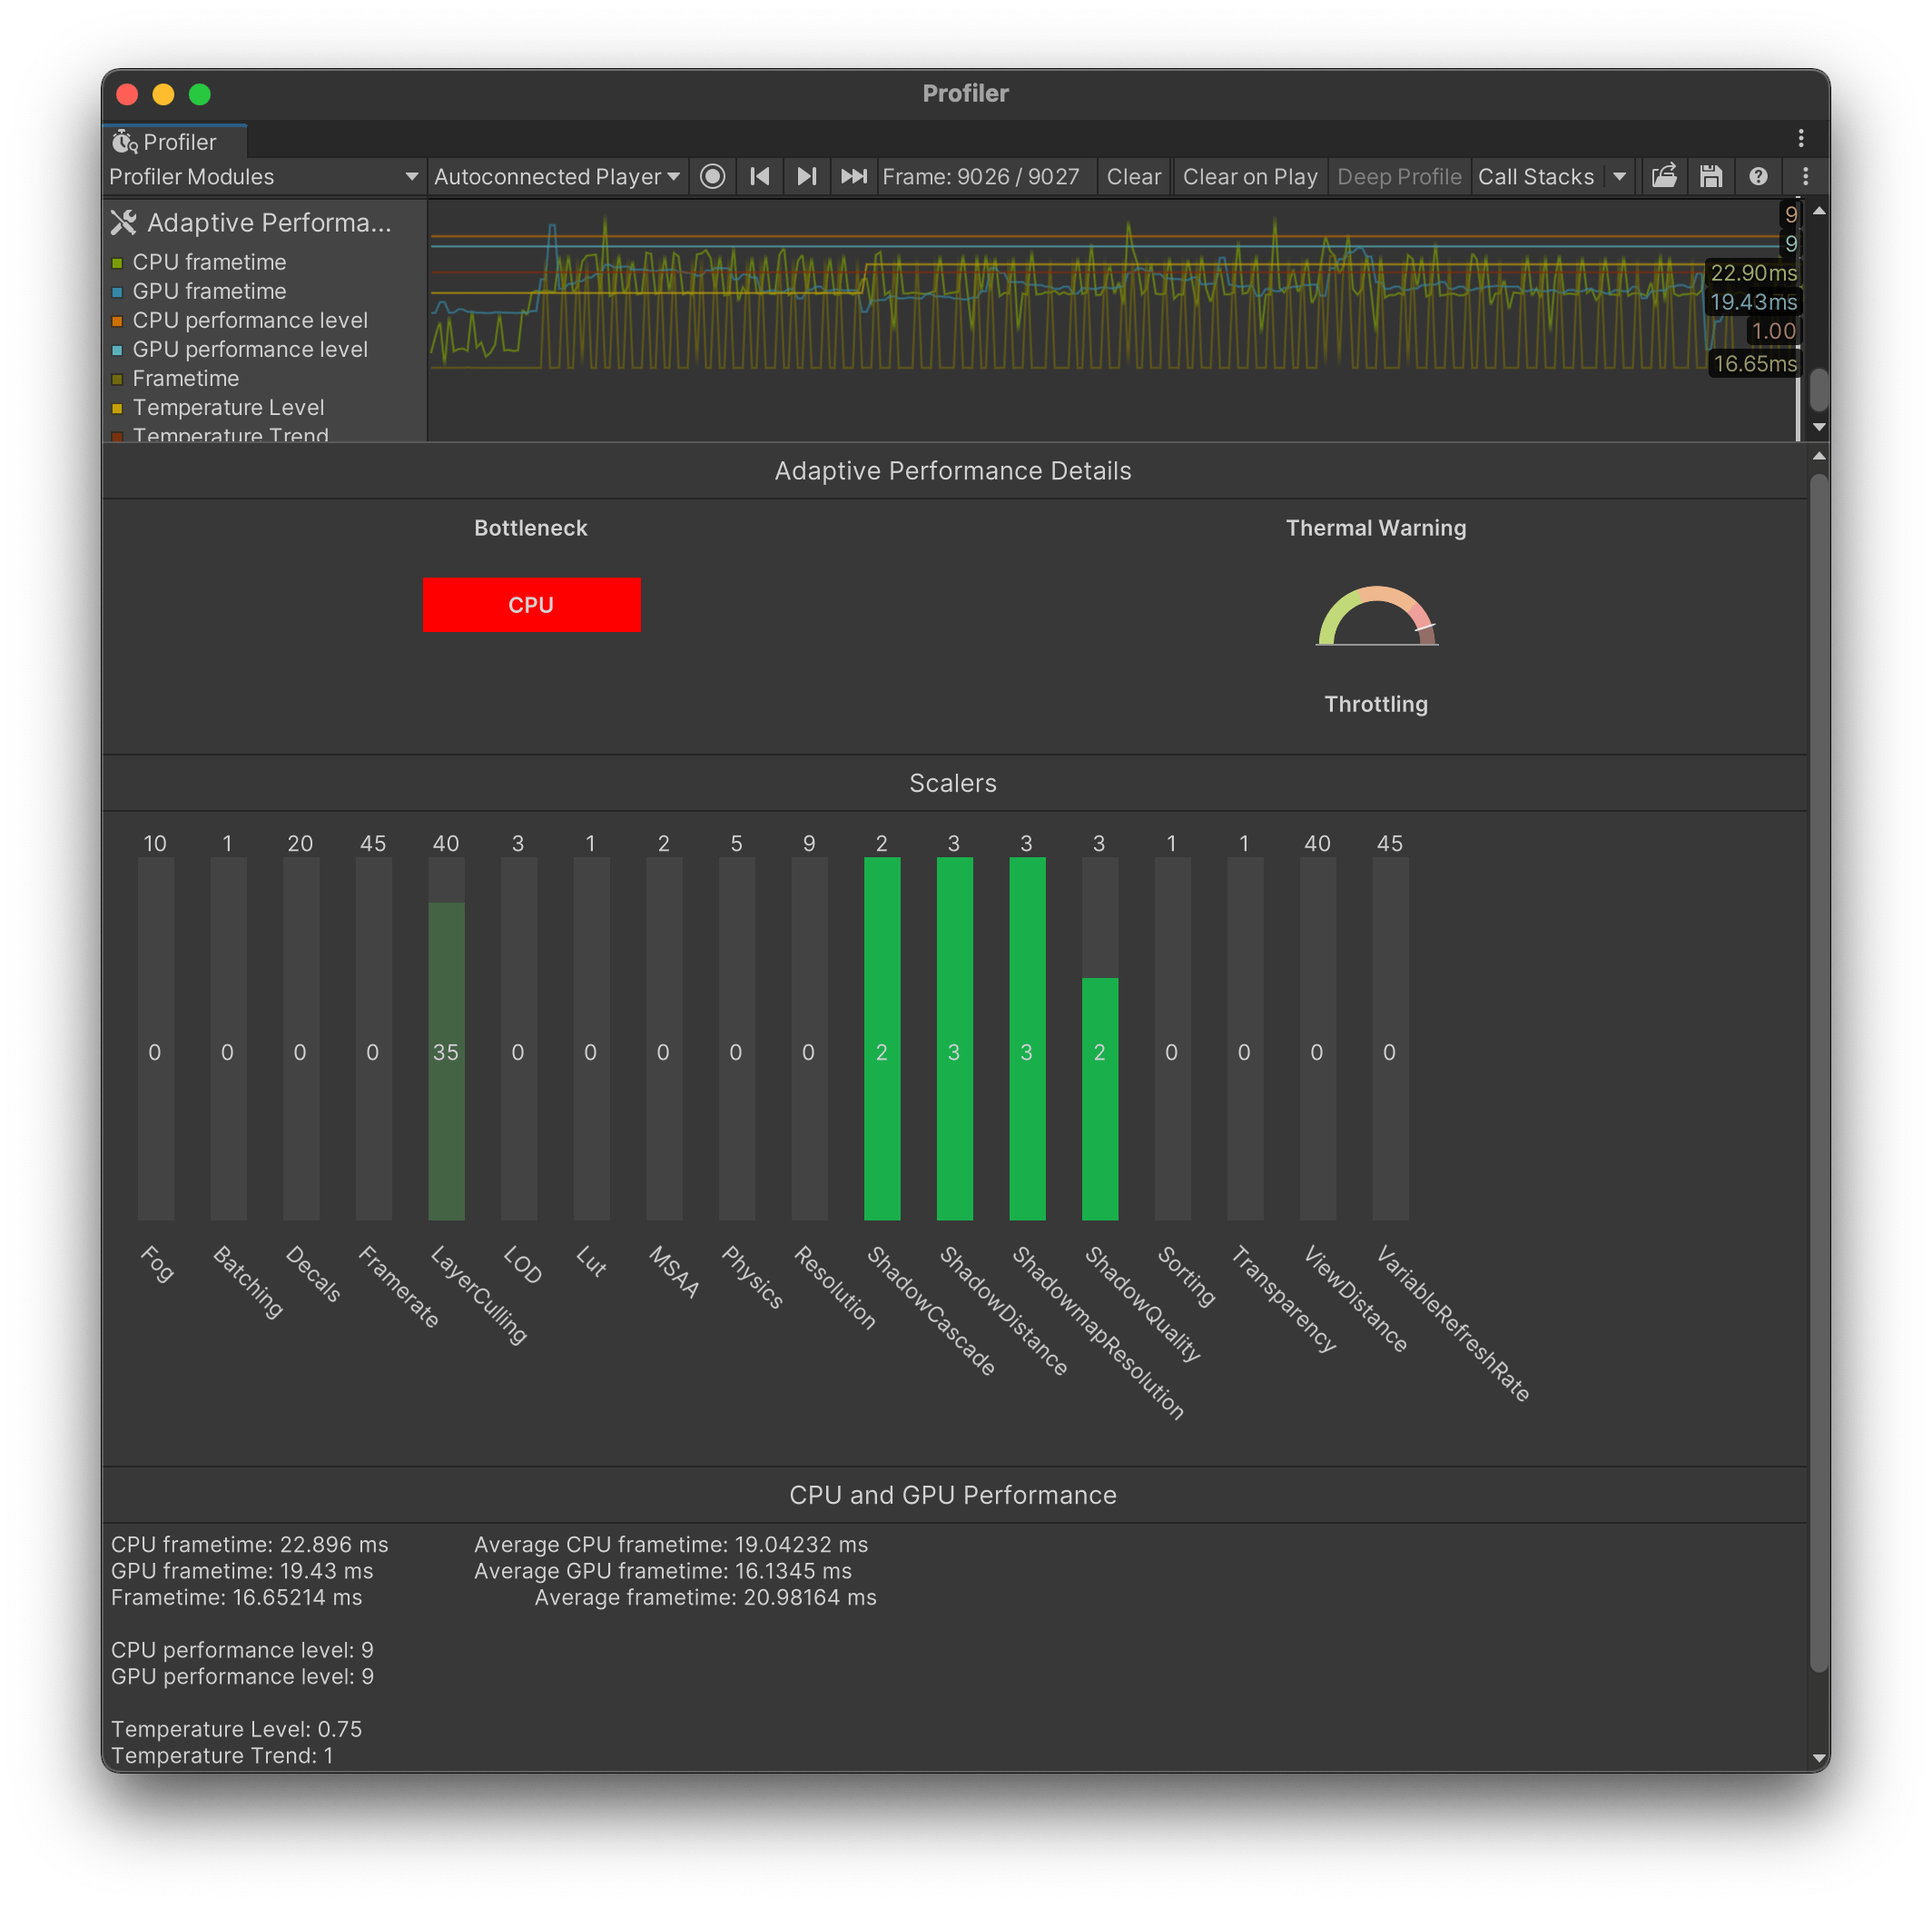Open the Profiler help icon
The image size is (1932, 1907).
[x=1757, y=176]
